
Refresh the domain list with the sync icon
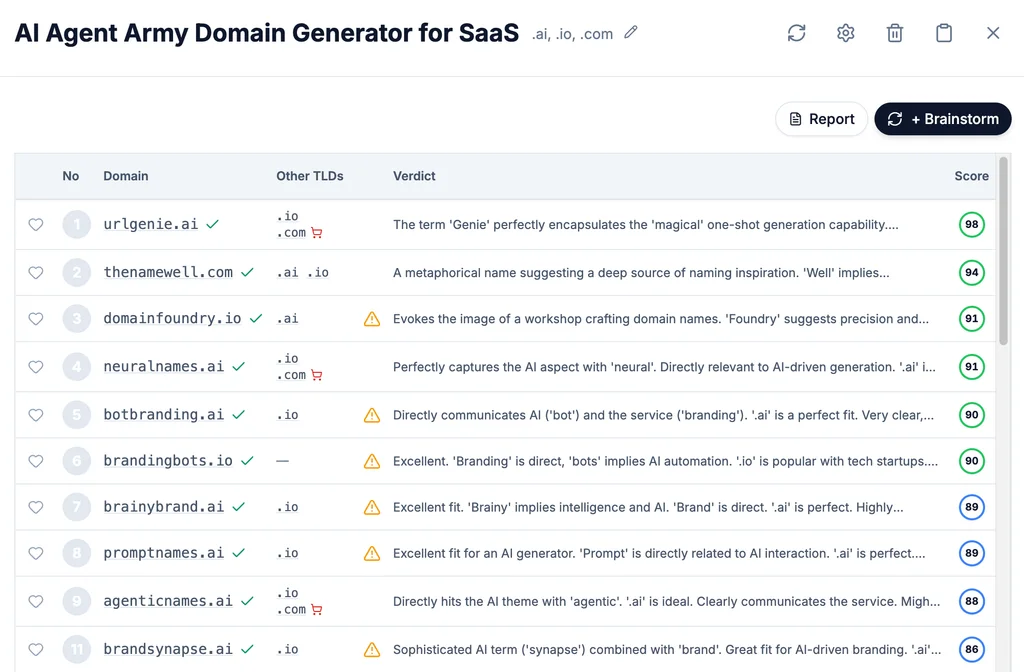796,32
